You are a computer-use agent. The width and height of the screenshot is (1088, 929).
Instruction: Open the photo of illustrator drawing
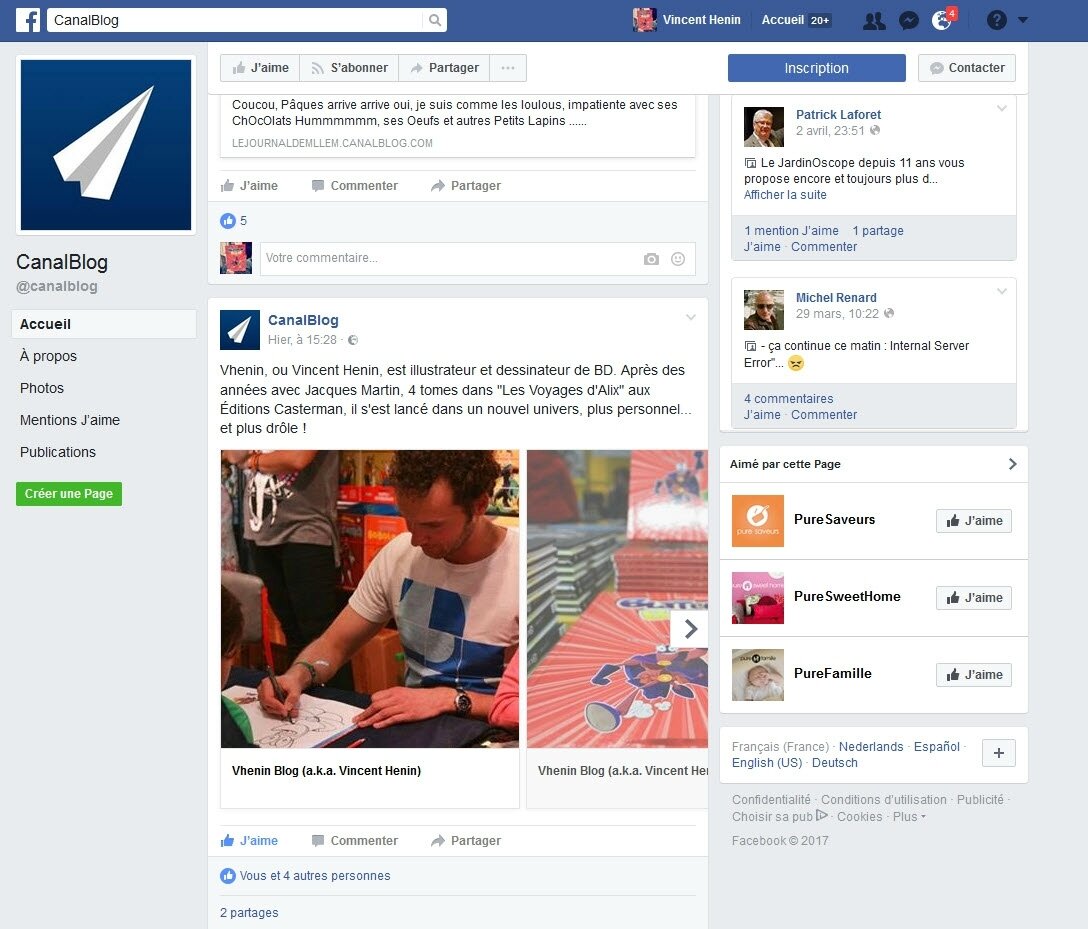point(370,599)
